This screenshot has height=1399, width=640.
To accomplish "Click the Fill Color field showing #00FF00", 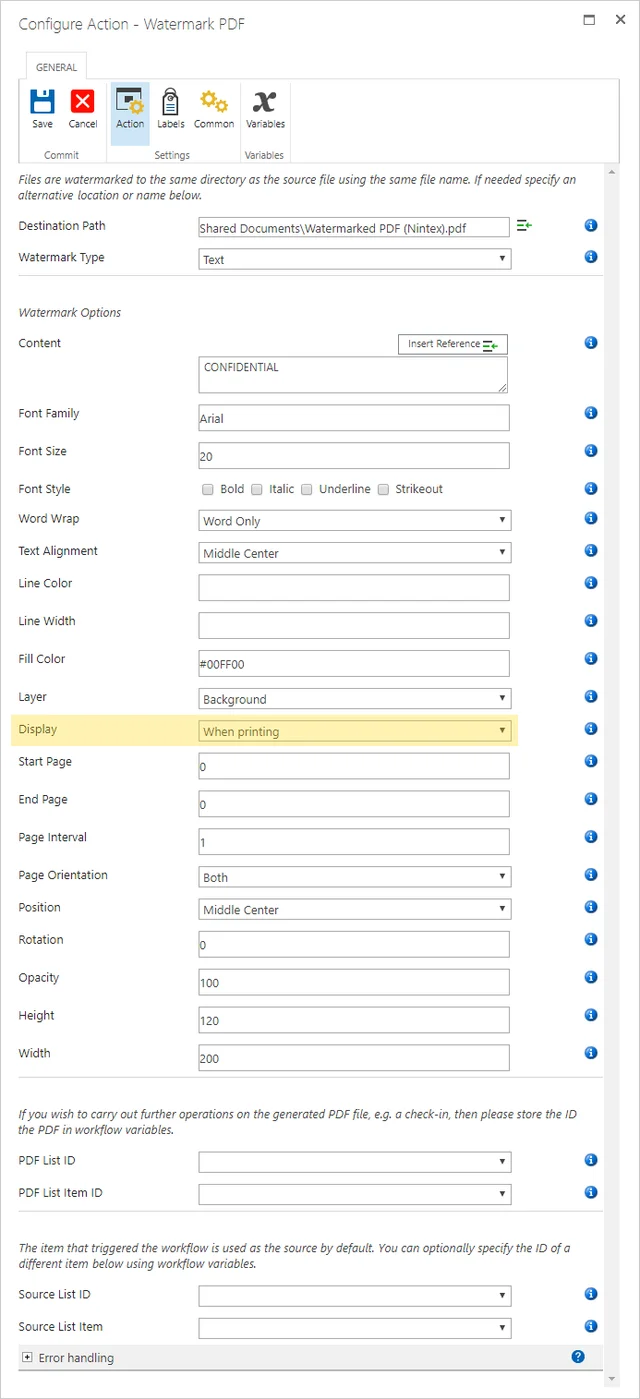I will (x=355, y=662).
